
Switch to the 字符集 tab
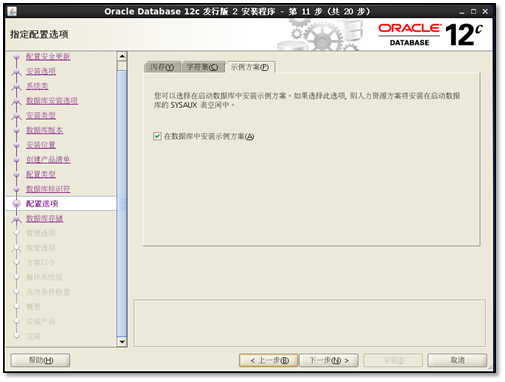(x=202, y=67)
